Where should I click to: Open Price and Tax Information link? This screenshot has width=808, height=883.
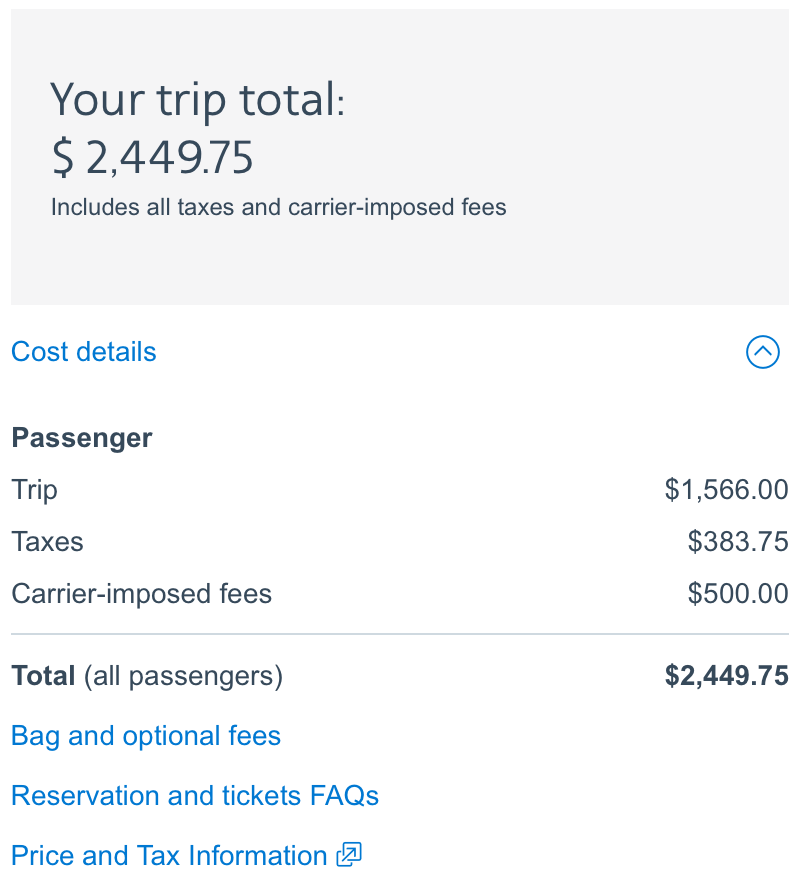pos(169,856)
